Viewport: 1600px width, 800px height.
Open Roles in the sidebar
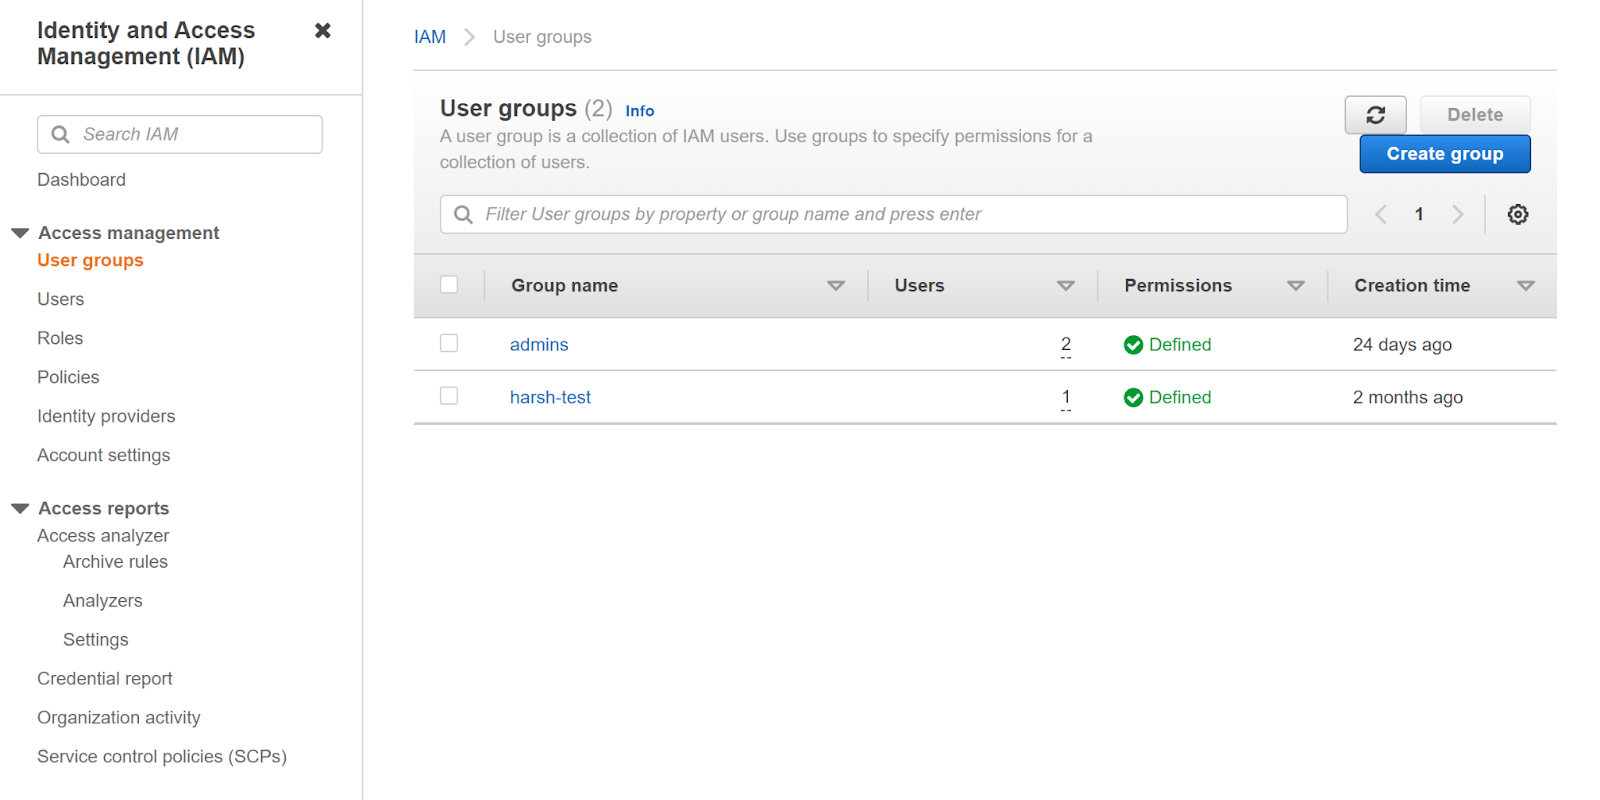(60, 338)
